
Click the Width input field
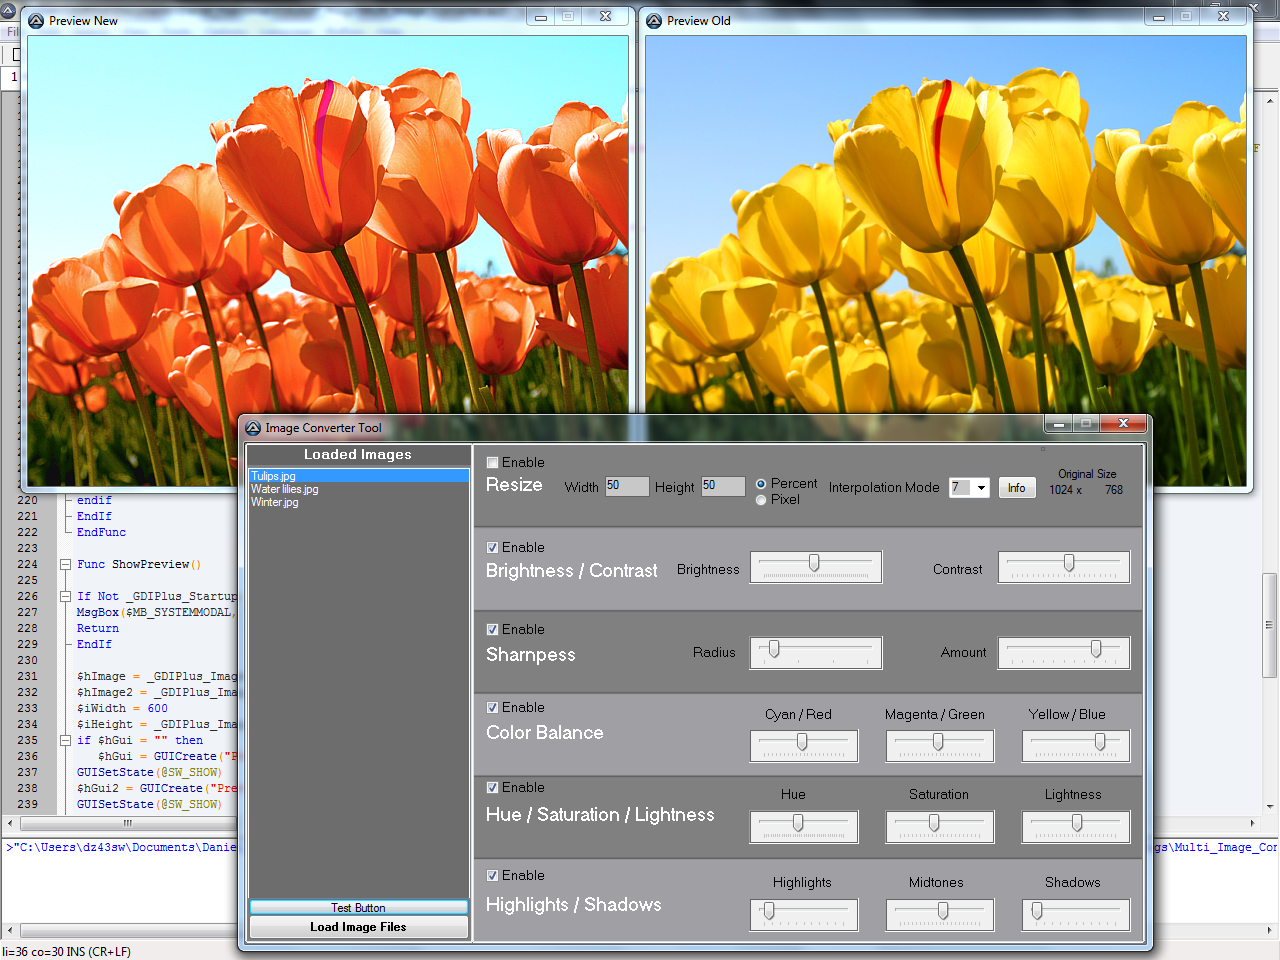(x=627, y=486)
